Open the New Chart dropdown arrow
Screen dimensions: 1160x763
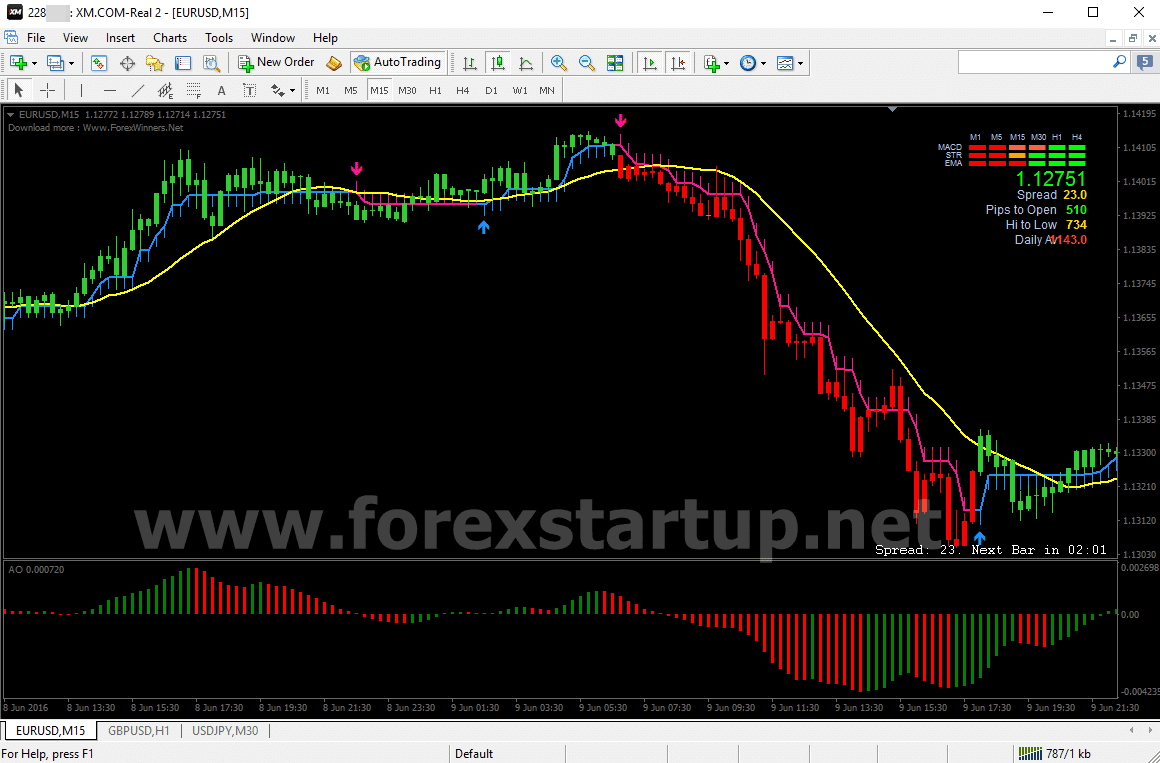point(34,64)
